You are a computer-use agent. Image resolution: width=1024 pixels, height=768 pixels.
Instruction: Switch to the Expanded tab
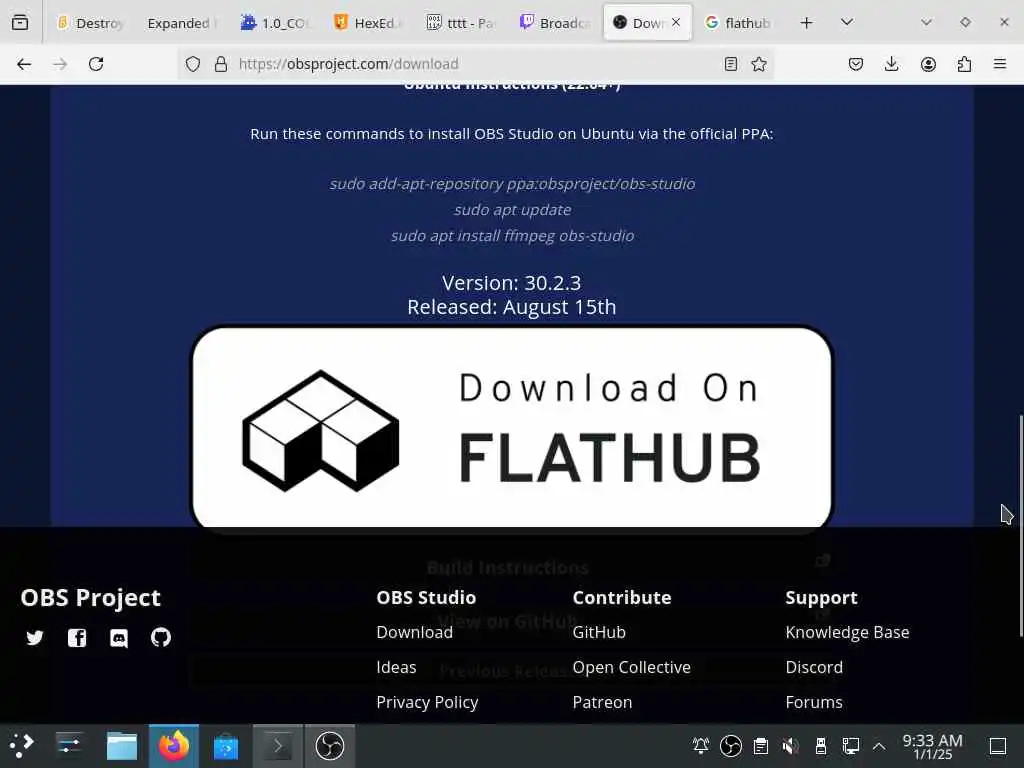coord(181,23)
